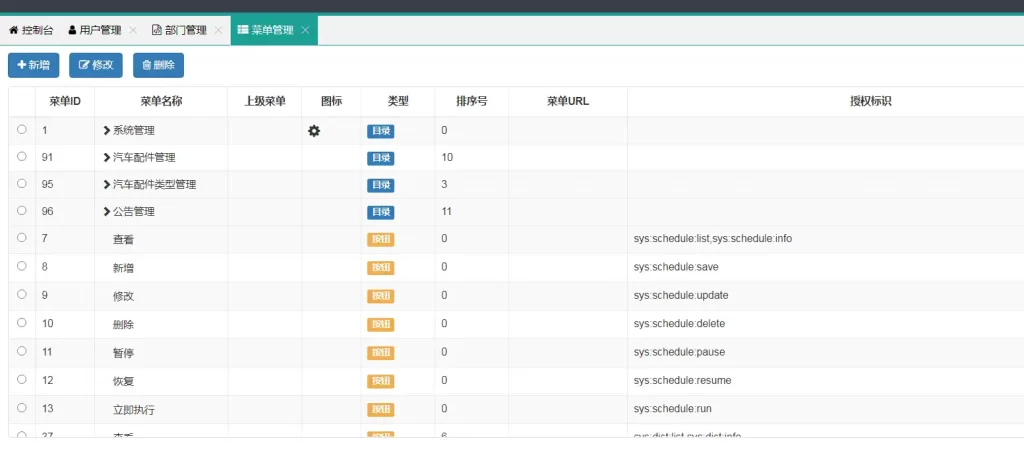Expand the 汽车配件管理 node
1024x465 pixels.
coord(107,158)
